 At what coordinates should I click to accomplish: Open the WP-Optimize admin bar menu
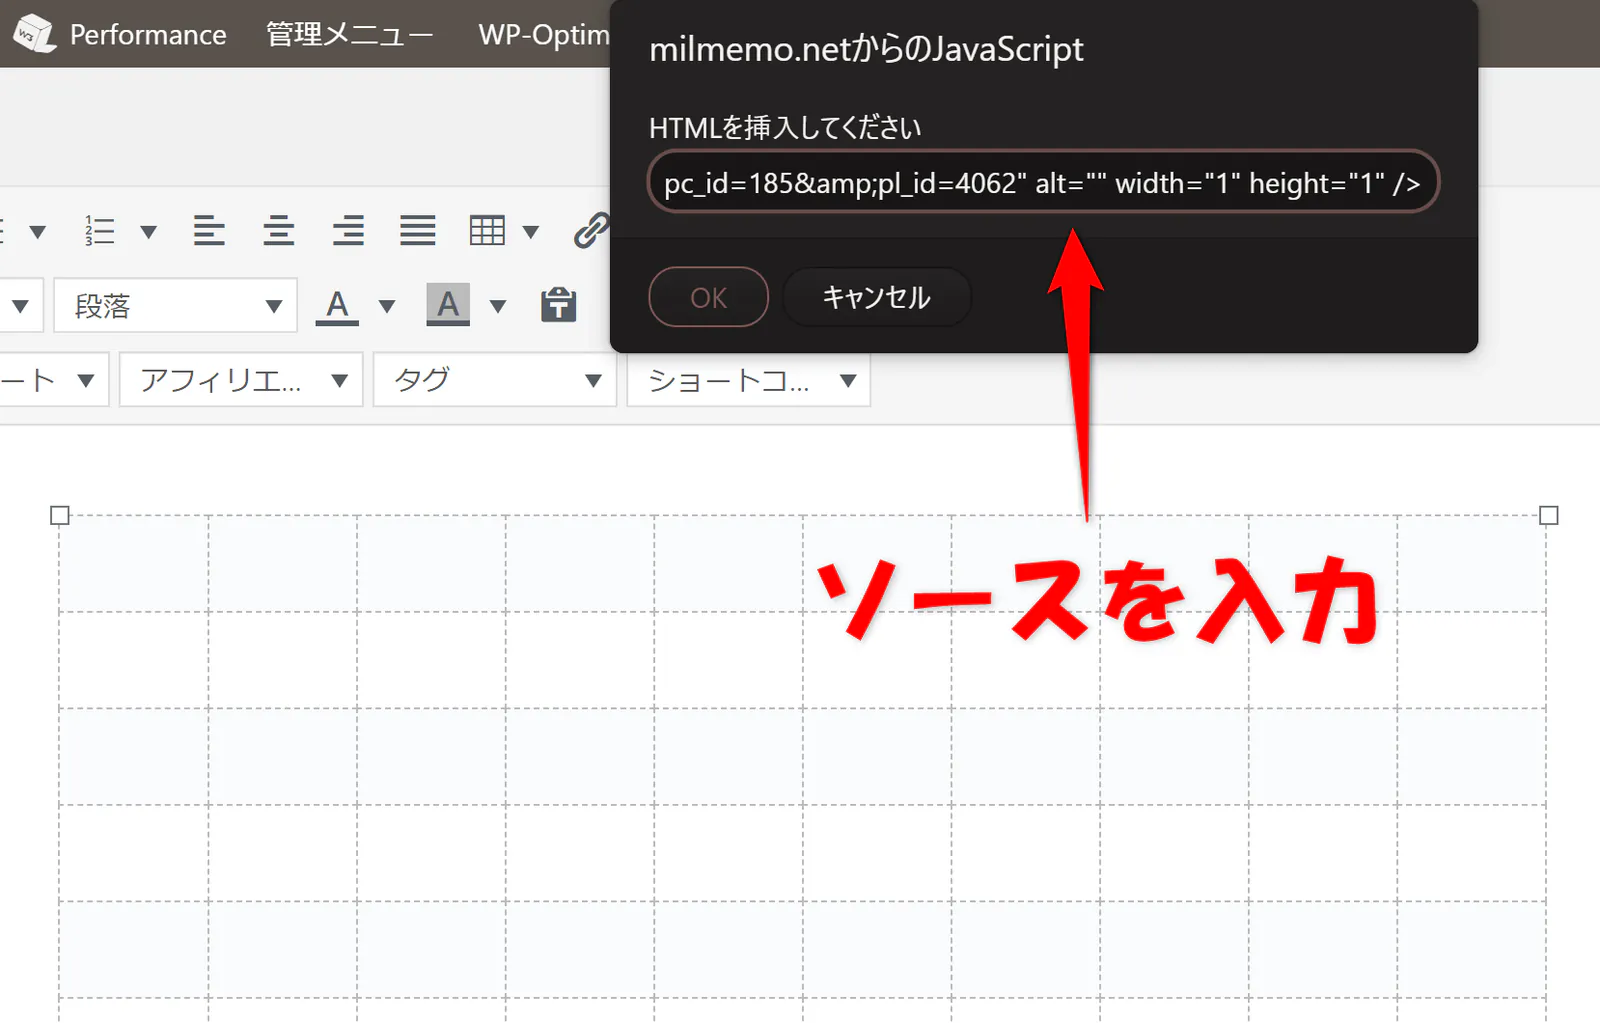544,34
